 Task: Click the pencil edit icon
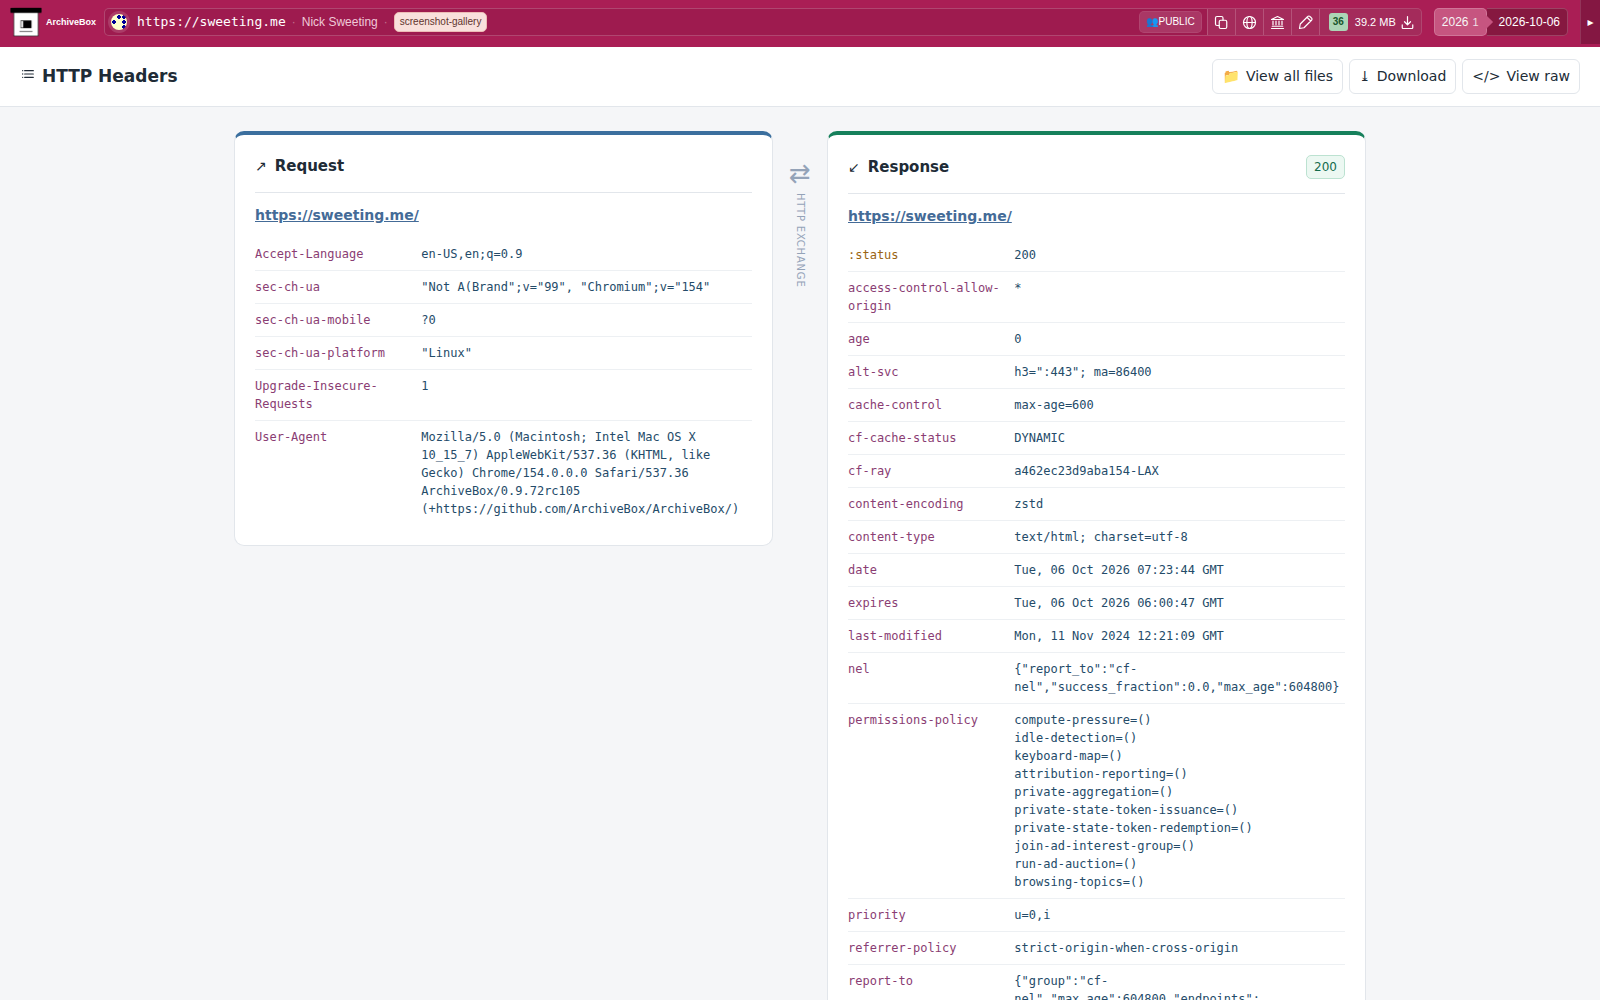(x=1305, y=22)
